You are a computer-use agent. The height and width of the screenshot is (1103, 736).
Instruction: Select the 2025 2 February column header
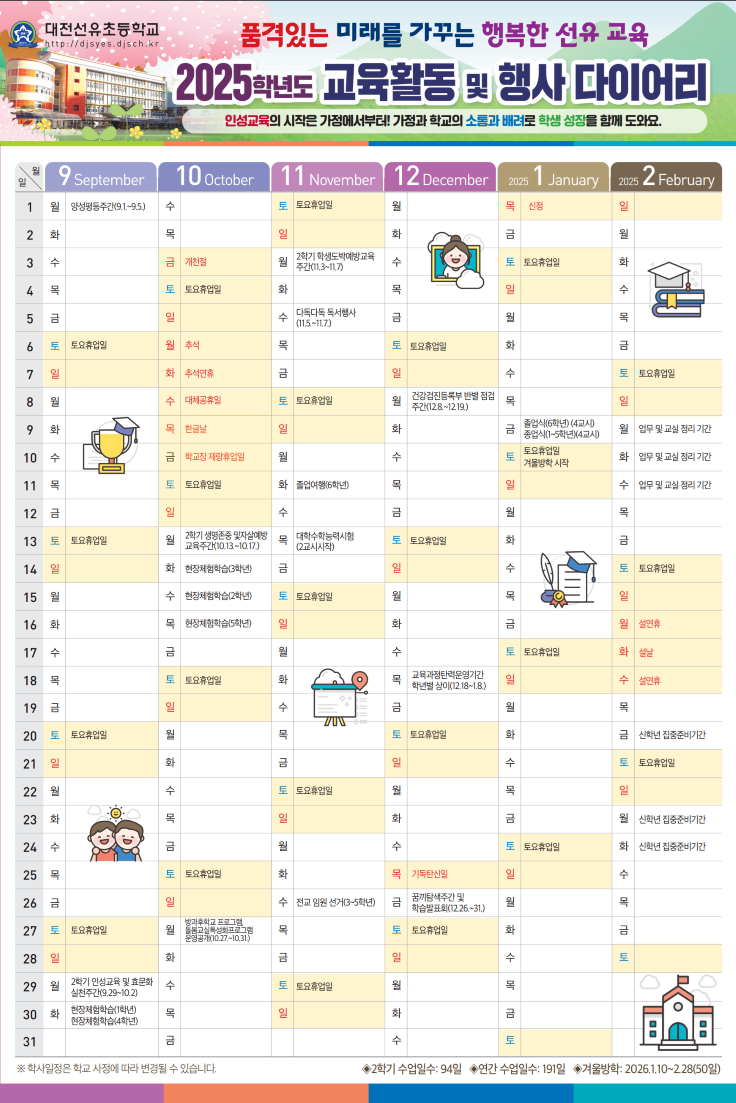pos(666,178)
